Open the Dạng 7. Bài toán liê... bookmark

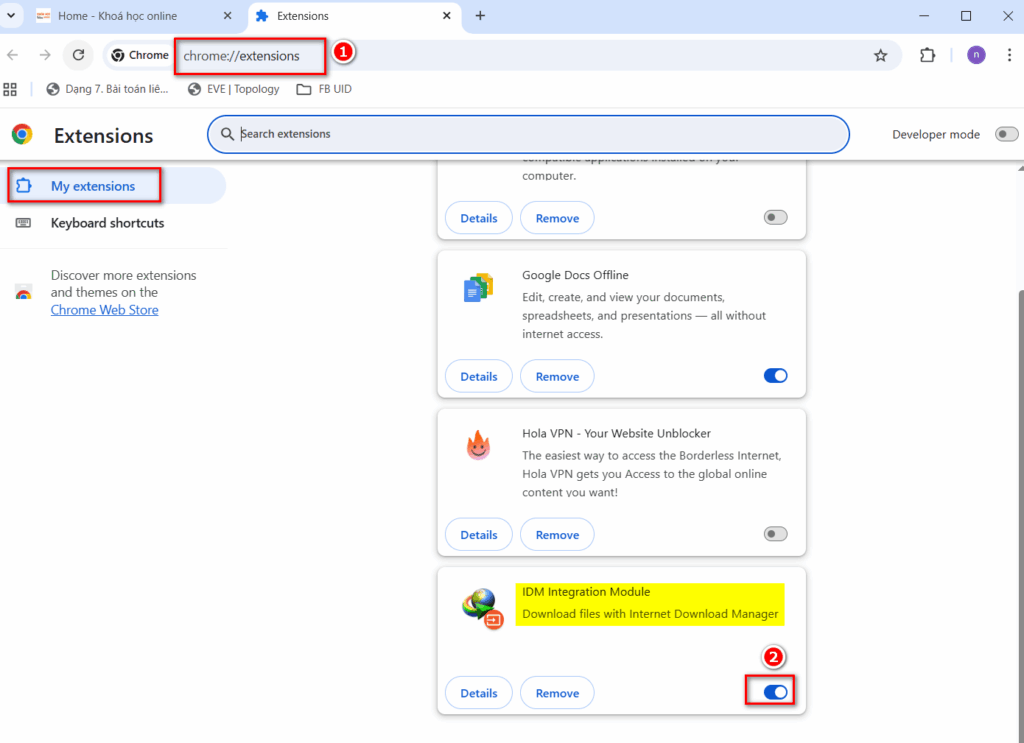pyautogui.click(x=108, y=89)
